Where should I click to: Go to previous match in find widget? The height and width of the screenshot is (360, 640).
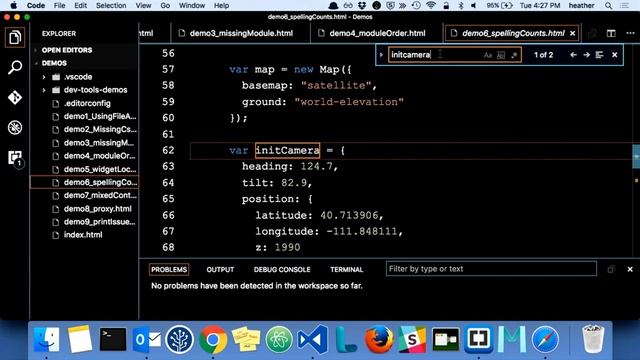(573, 55)
